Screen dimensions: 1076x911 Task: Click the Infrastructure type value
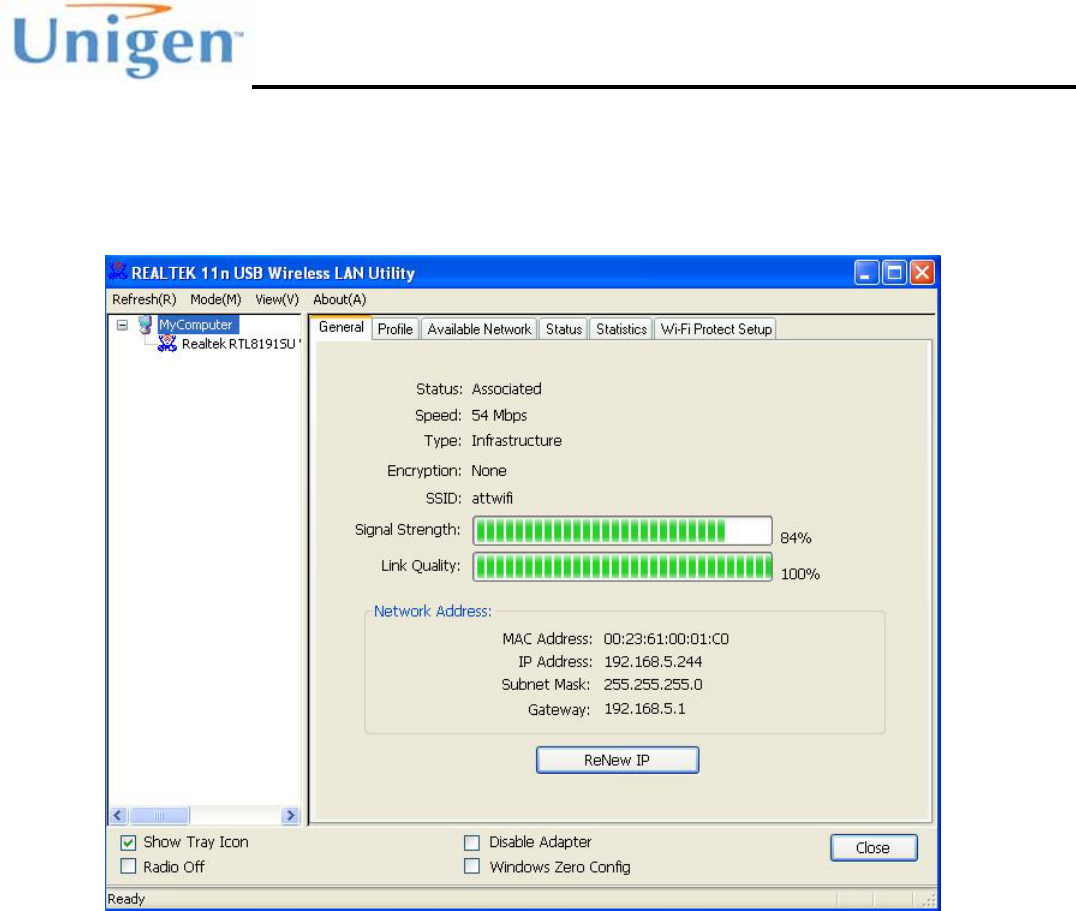coord(516,440)
